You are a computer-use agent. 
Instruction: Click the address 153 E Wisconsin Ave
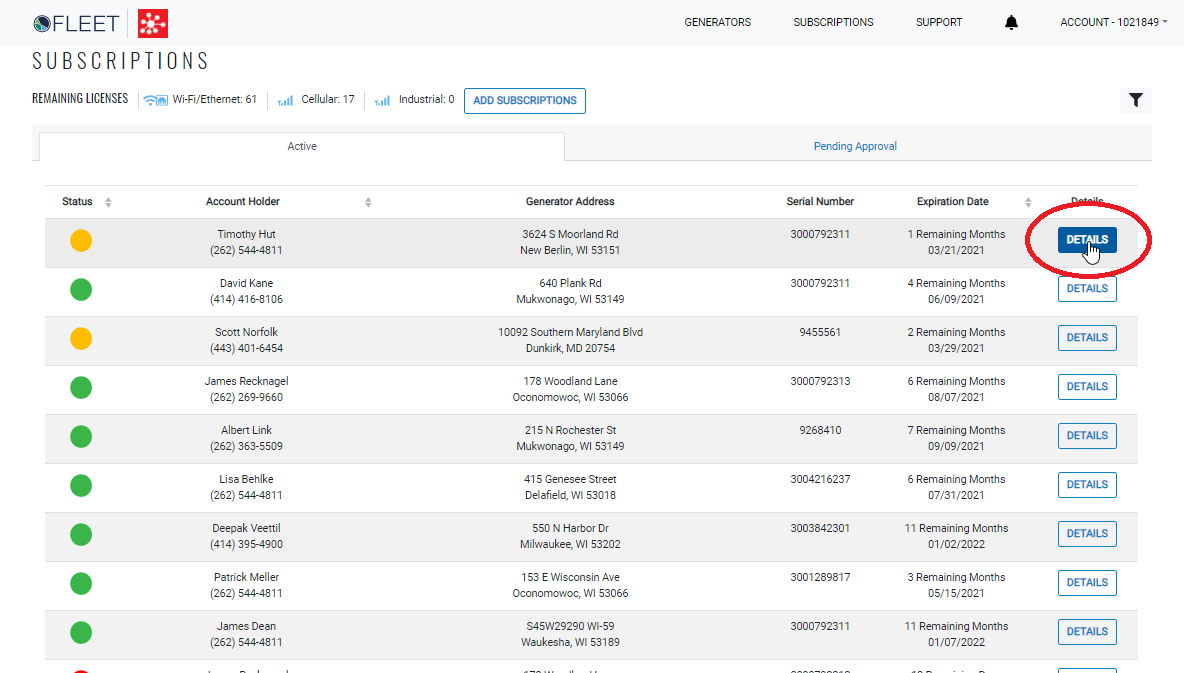[570, 578]
